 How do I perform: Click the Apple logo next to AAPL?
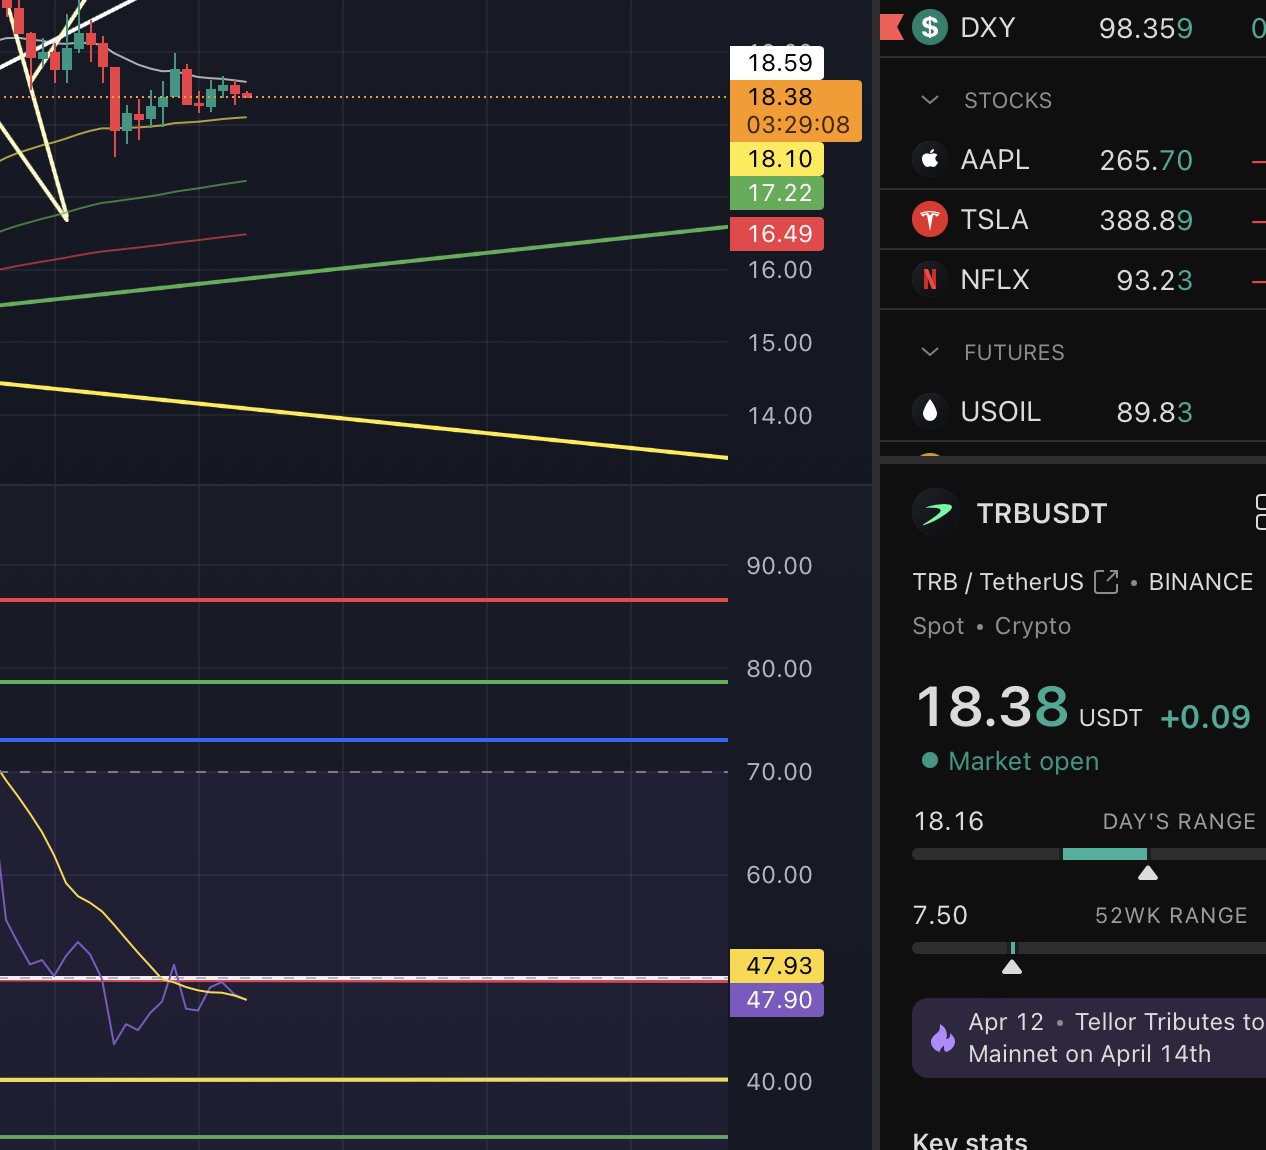pos(930,159)
